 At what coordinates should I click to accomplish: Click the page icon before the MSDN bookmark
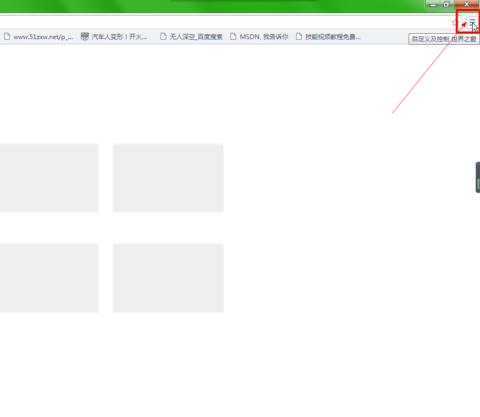[x=233, y=37]
